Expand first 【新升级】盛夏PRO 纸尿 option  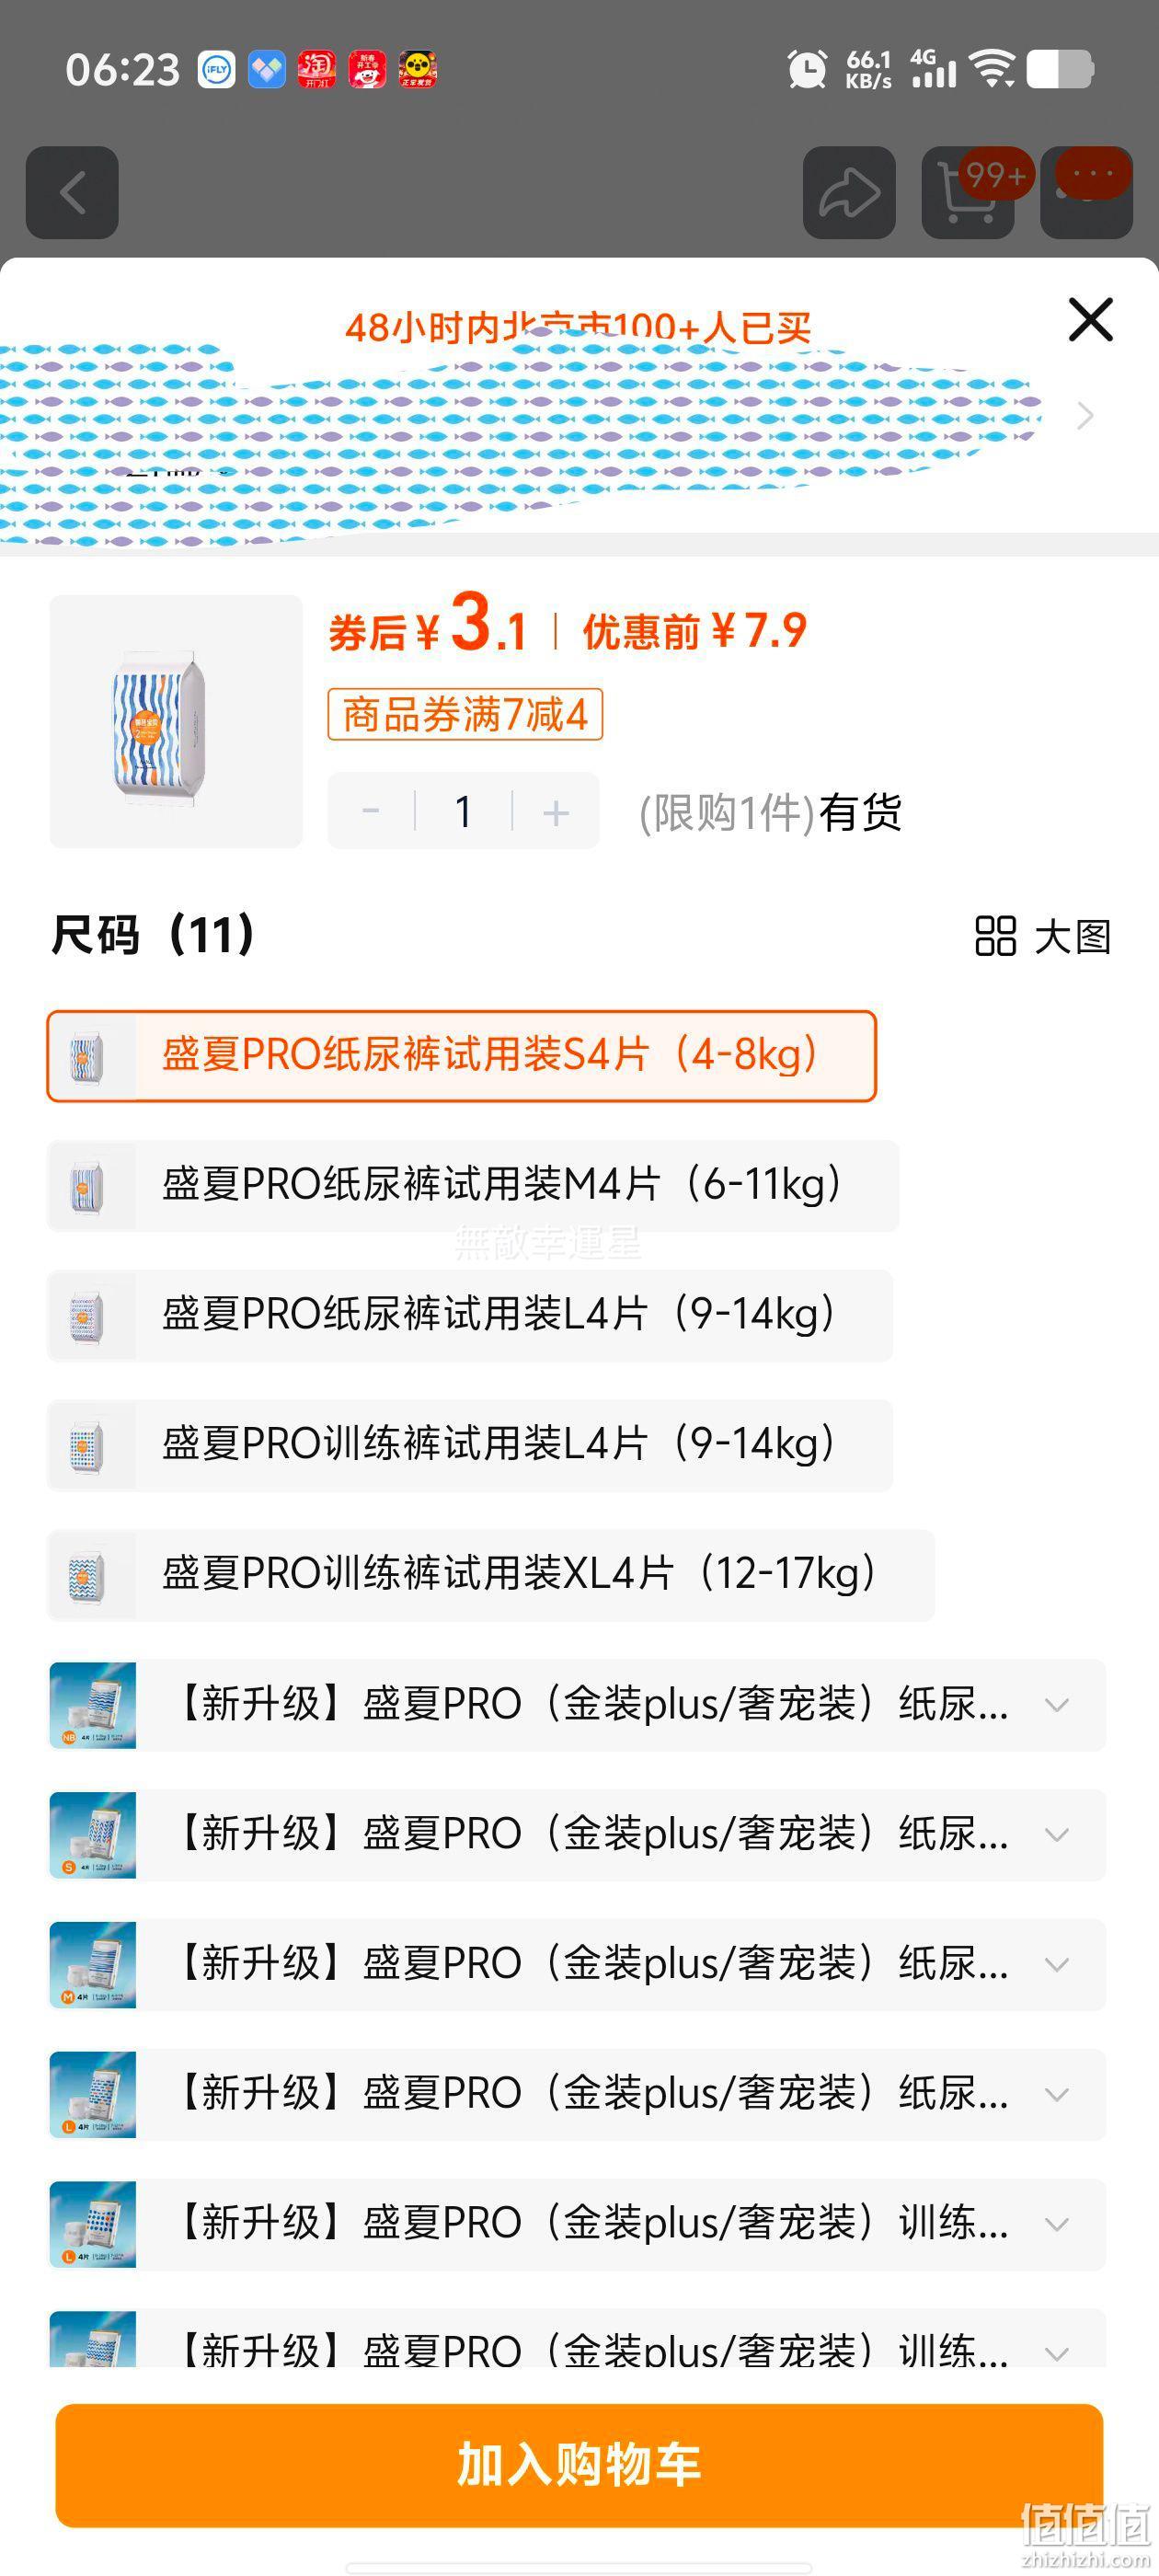click(x=578, y=1705)
